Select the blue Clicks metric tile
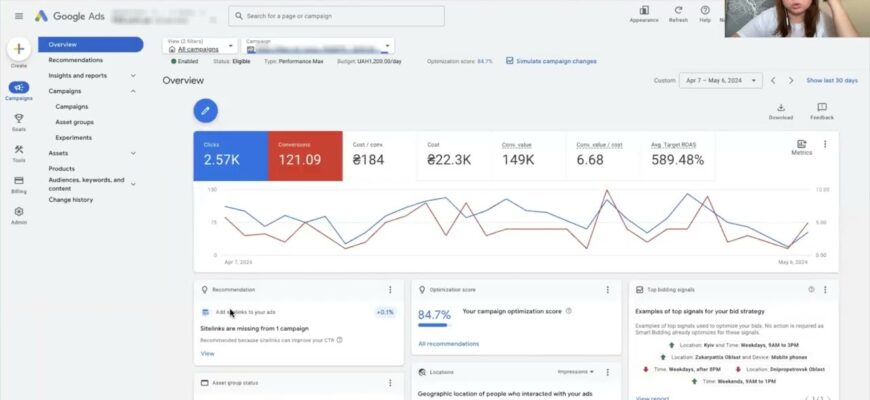The image size is (870, 400). coord(230,155)
